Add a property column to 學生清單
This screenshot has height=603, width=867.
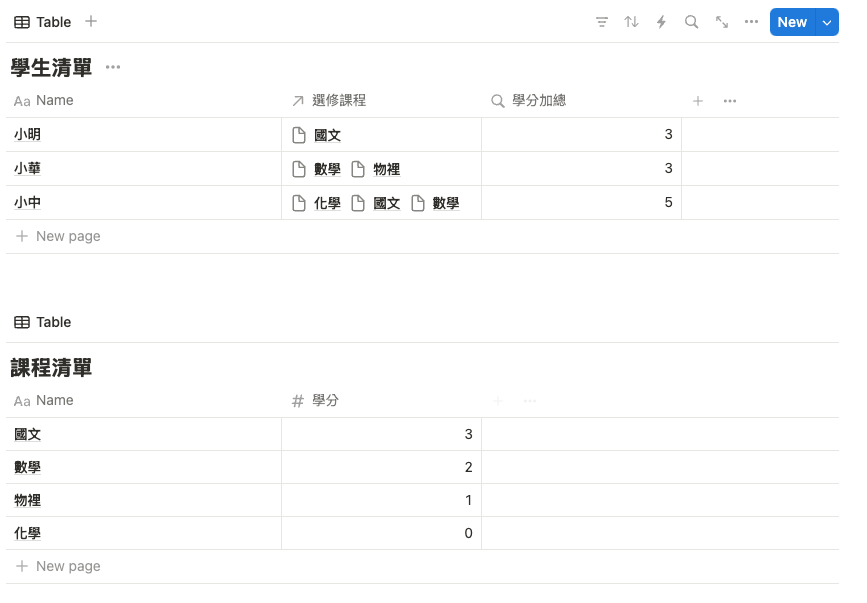pos(698,101)
